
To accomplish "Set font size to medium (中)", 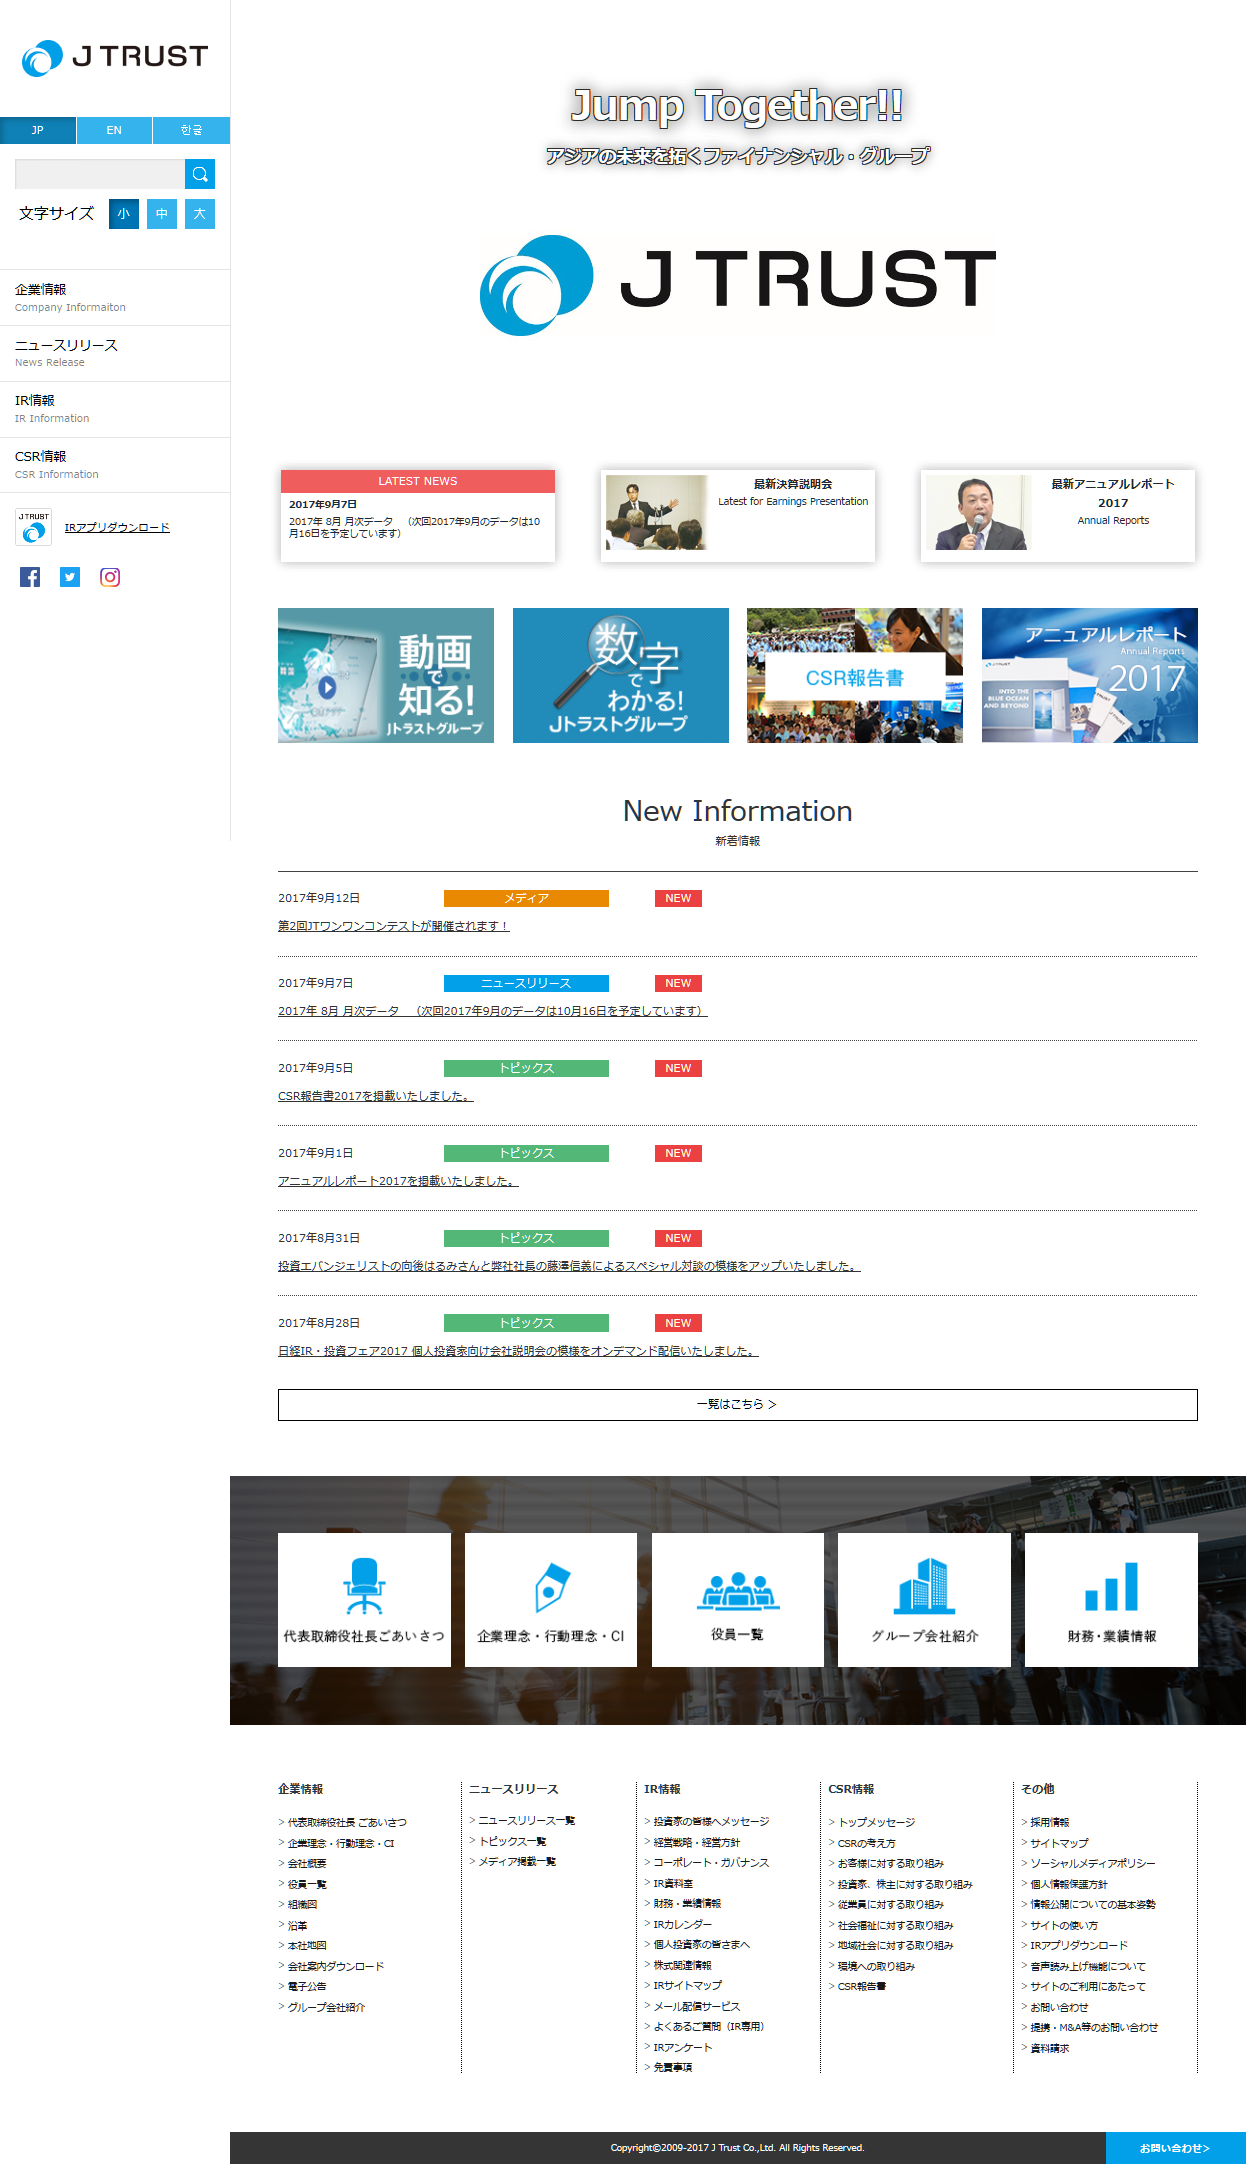I will (x=162, y=214).
